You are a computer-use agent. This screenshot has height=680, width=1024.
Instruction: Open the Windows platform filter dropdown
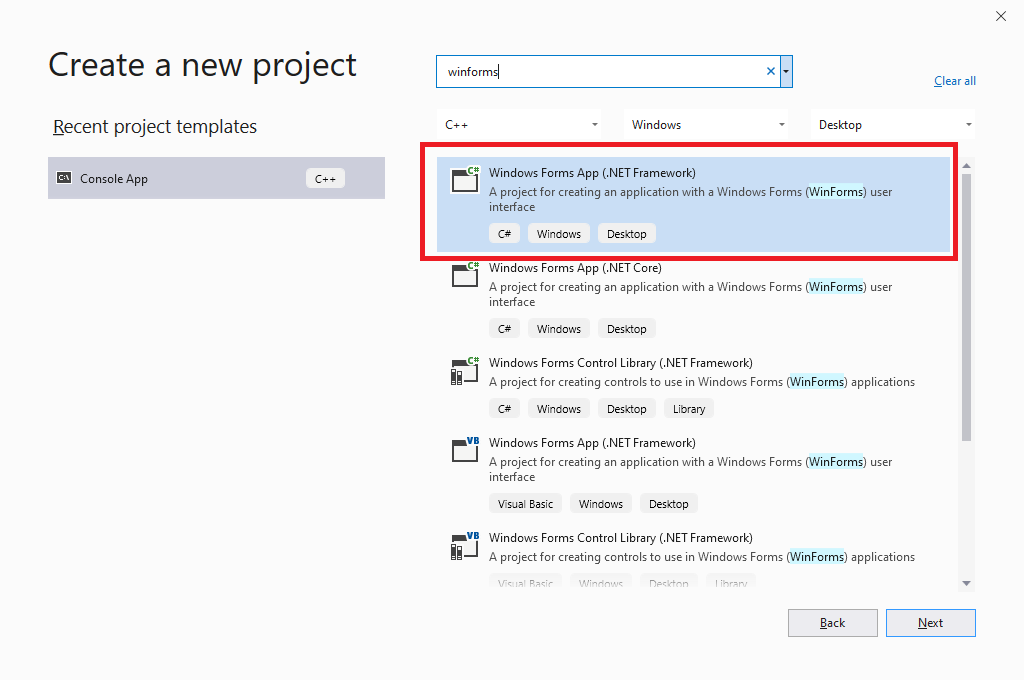(x=705, y=125)
